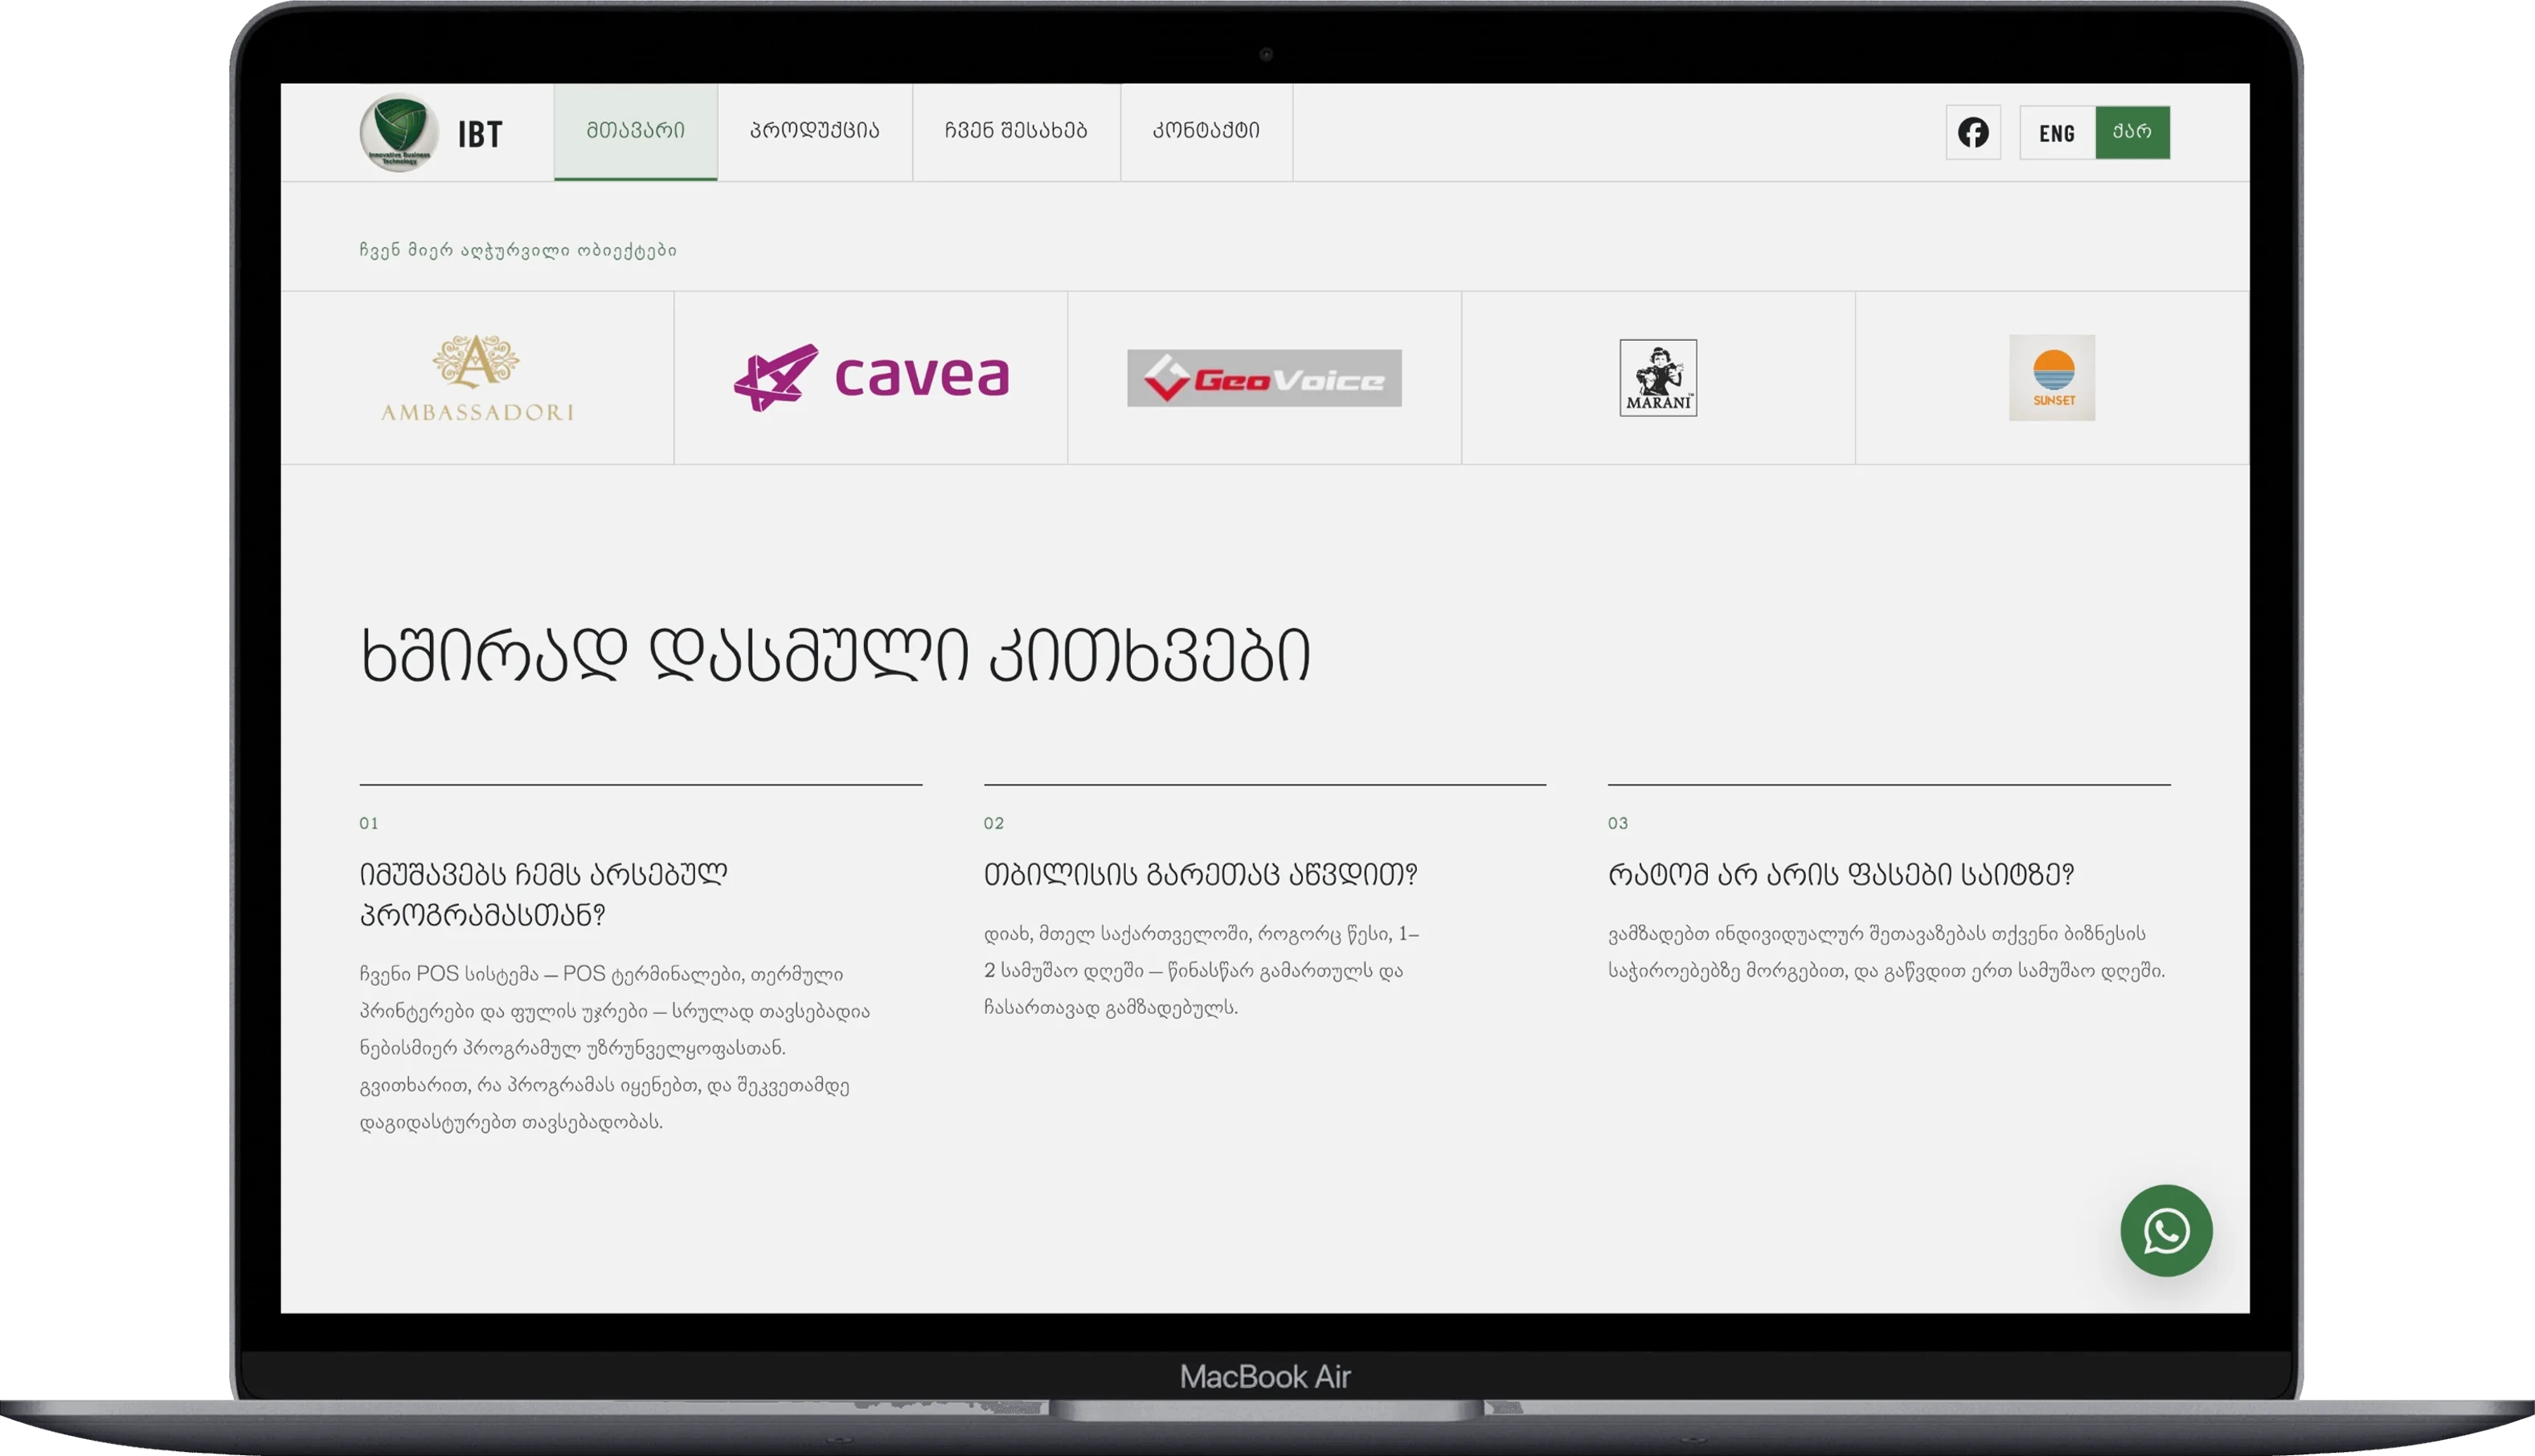The height and width of the screenshot is (1456, 2535).
Task: Open the ჩვენ შესახებ nav tab
Action: click(1015, 131)
